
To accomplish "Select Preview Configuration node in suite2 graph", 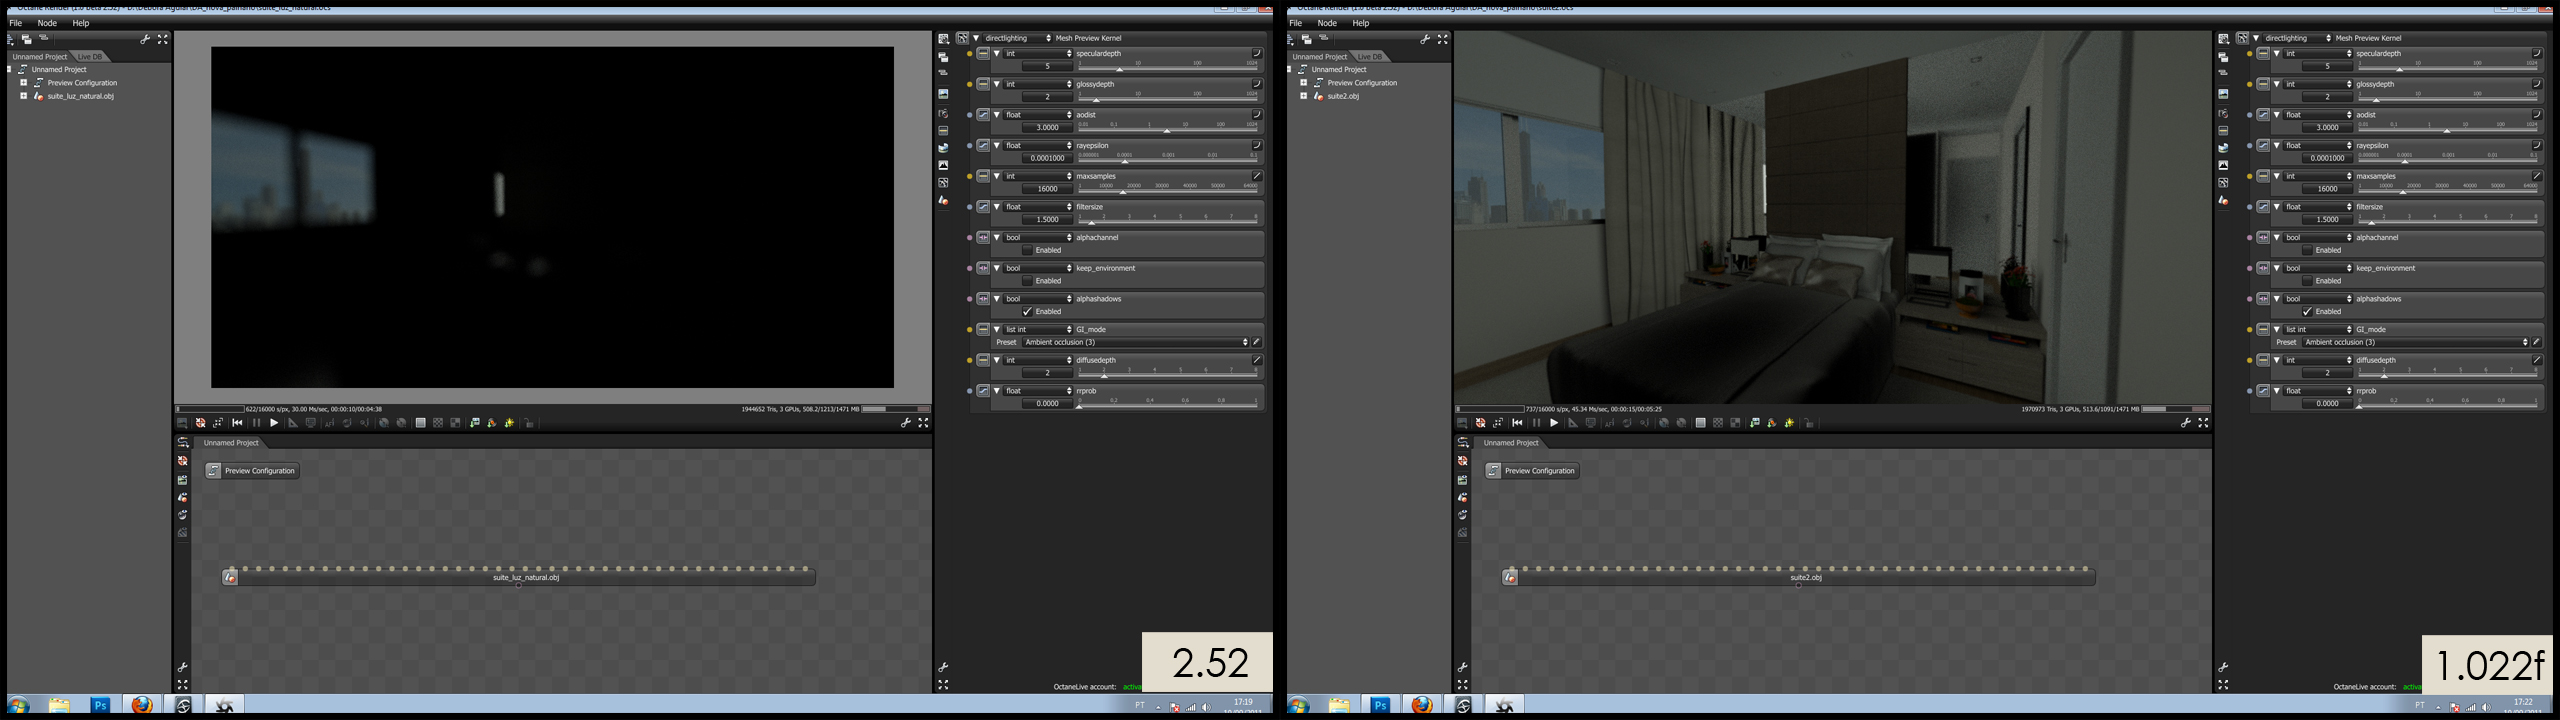I will [1532, 471].
